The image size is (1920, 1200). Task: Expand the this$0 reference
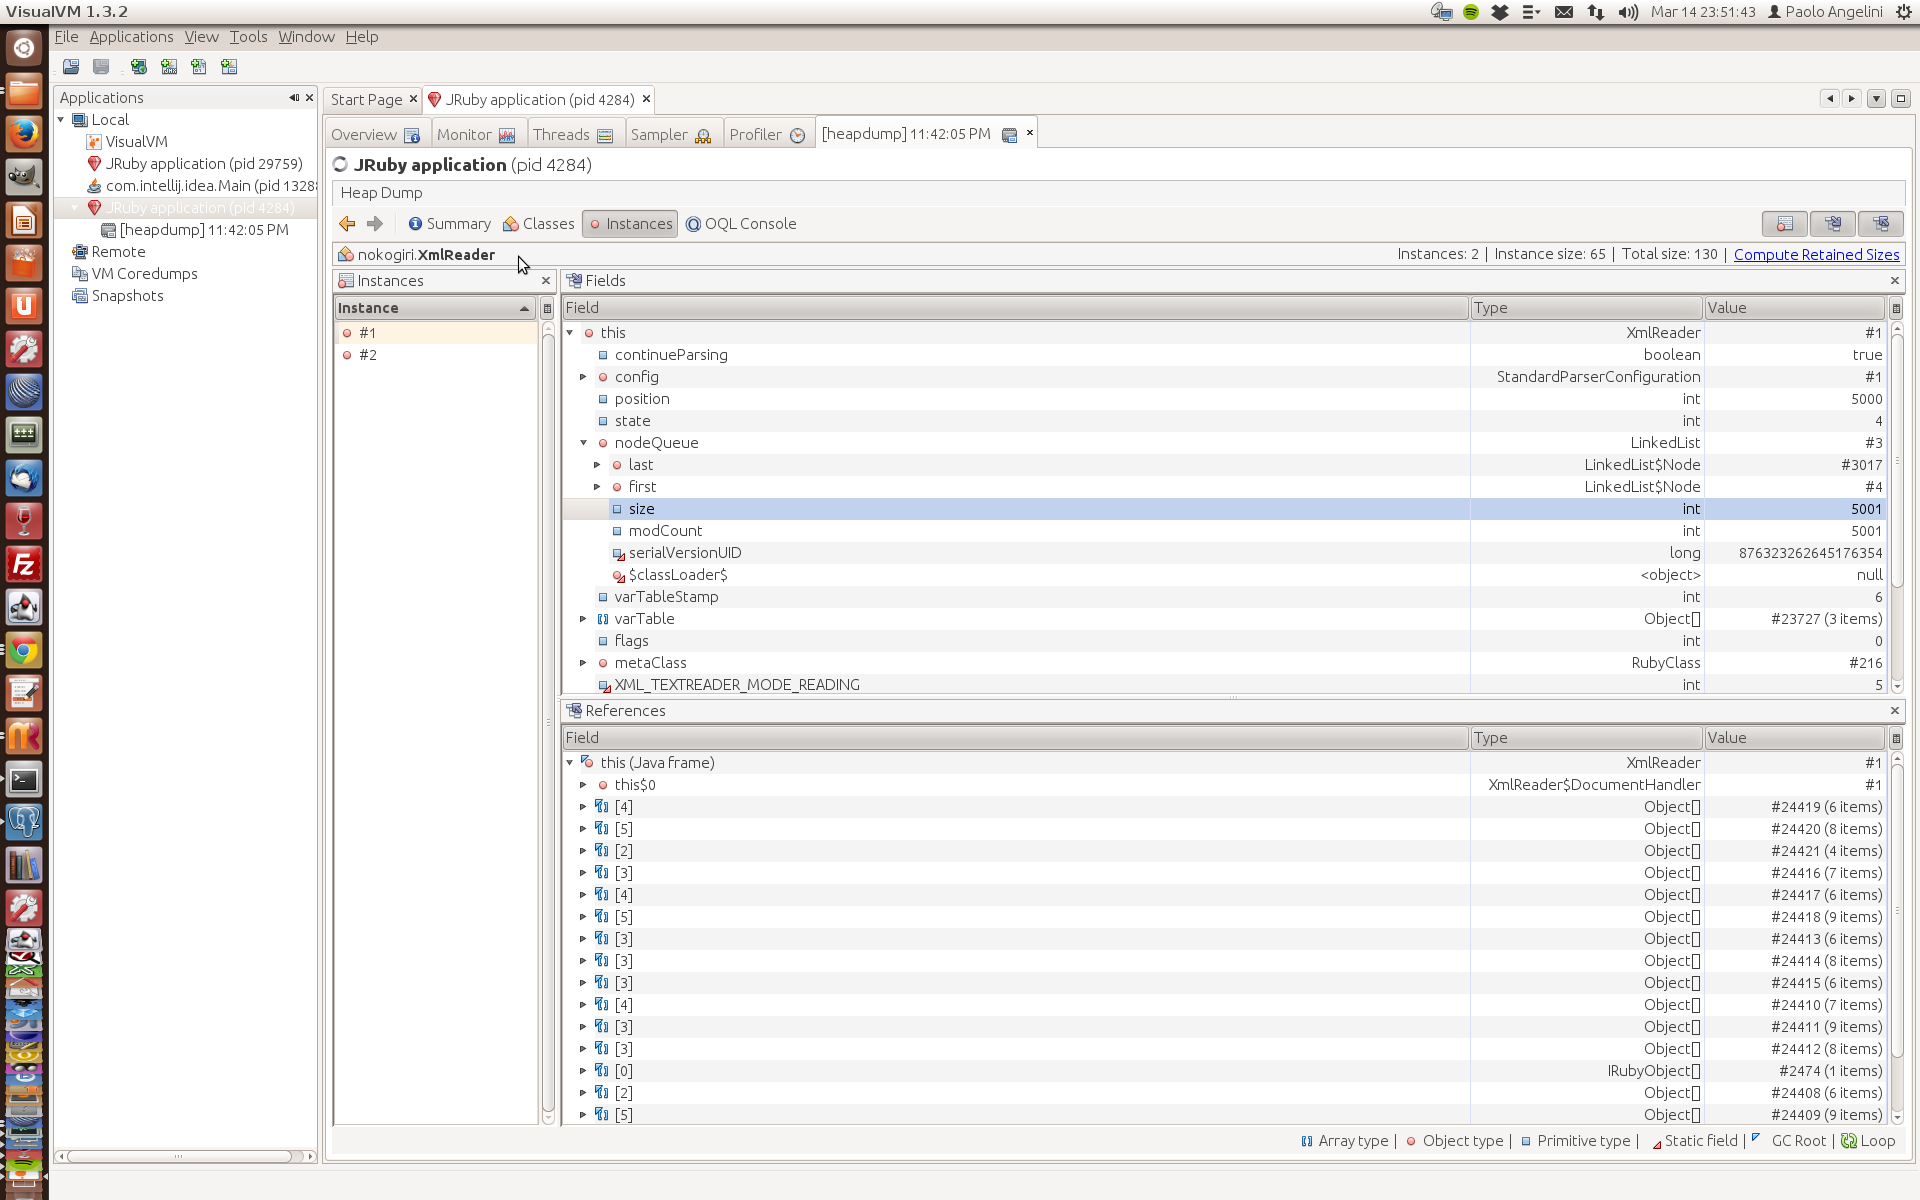[583, 785]
